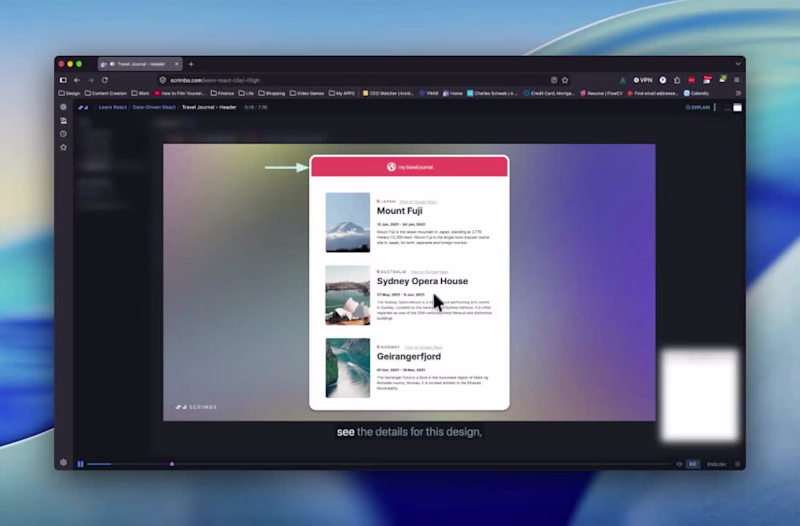Click the Sydney Opera House photo
The image size is (800, 526).
[348, 295]
